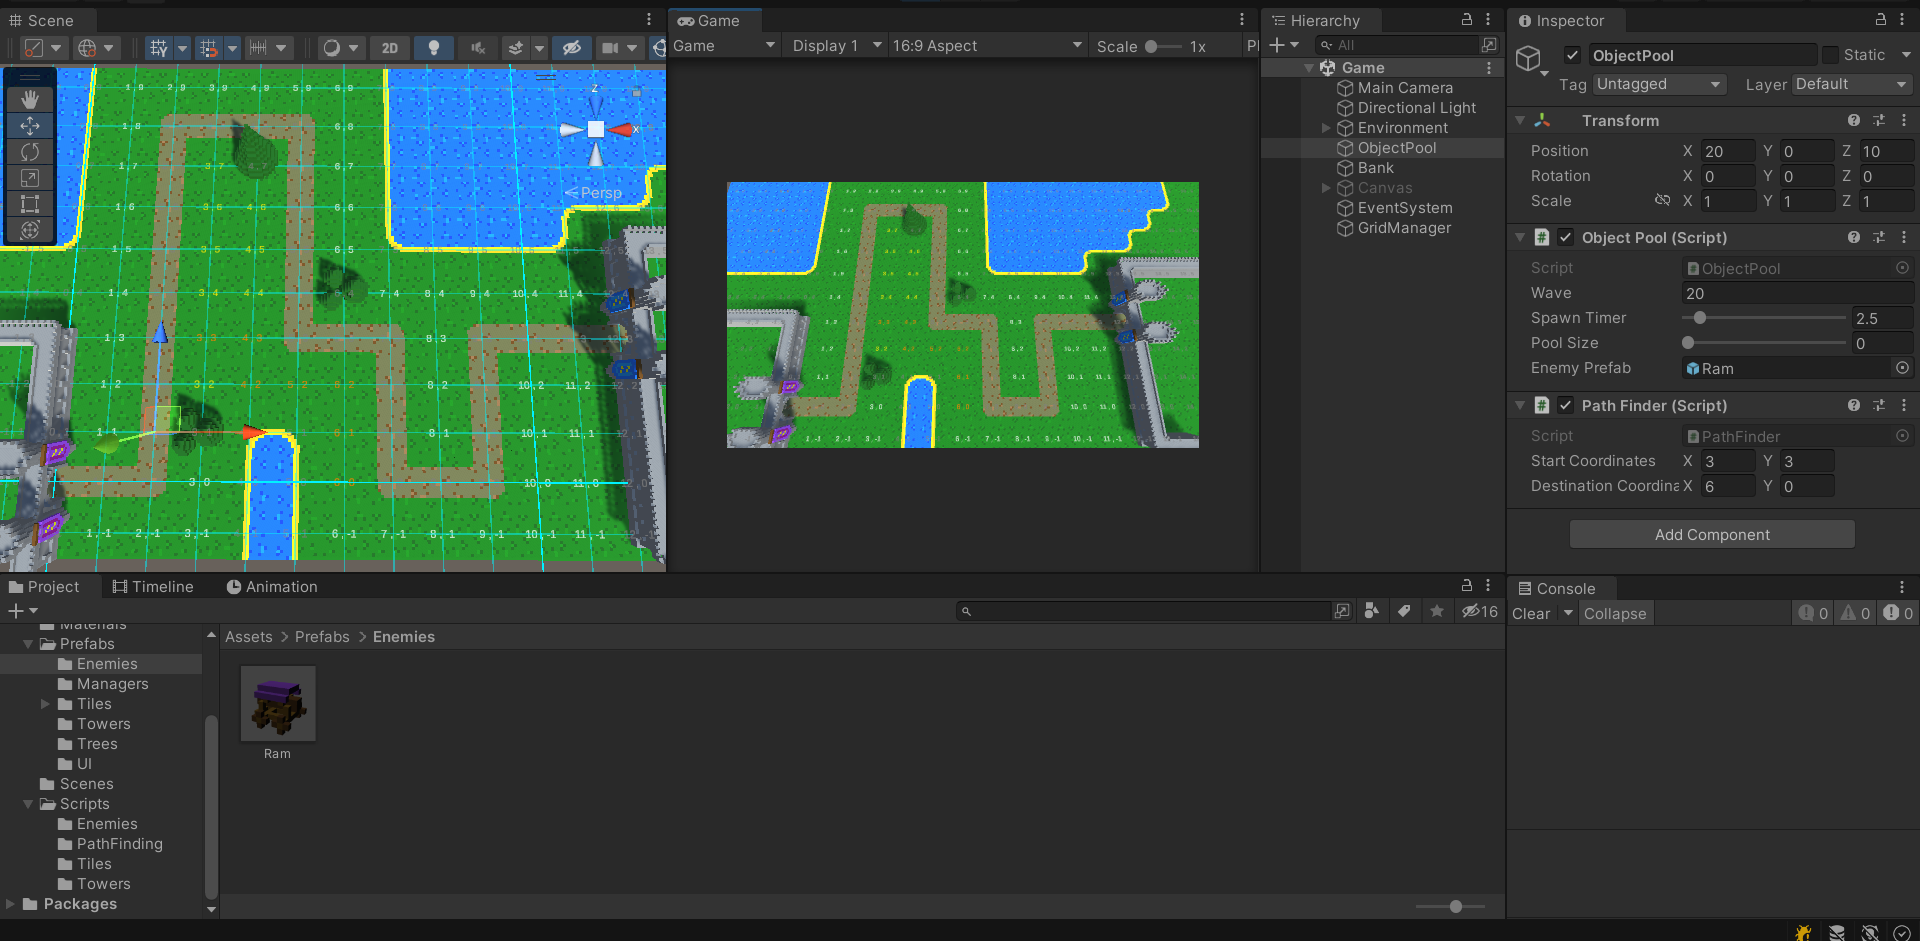Enable the Static checkbox

click(x=1830, y=55)
